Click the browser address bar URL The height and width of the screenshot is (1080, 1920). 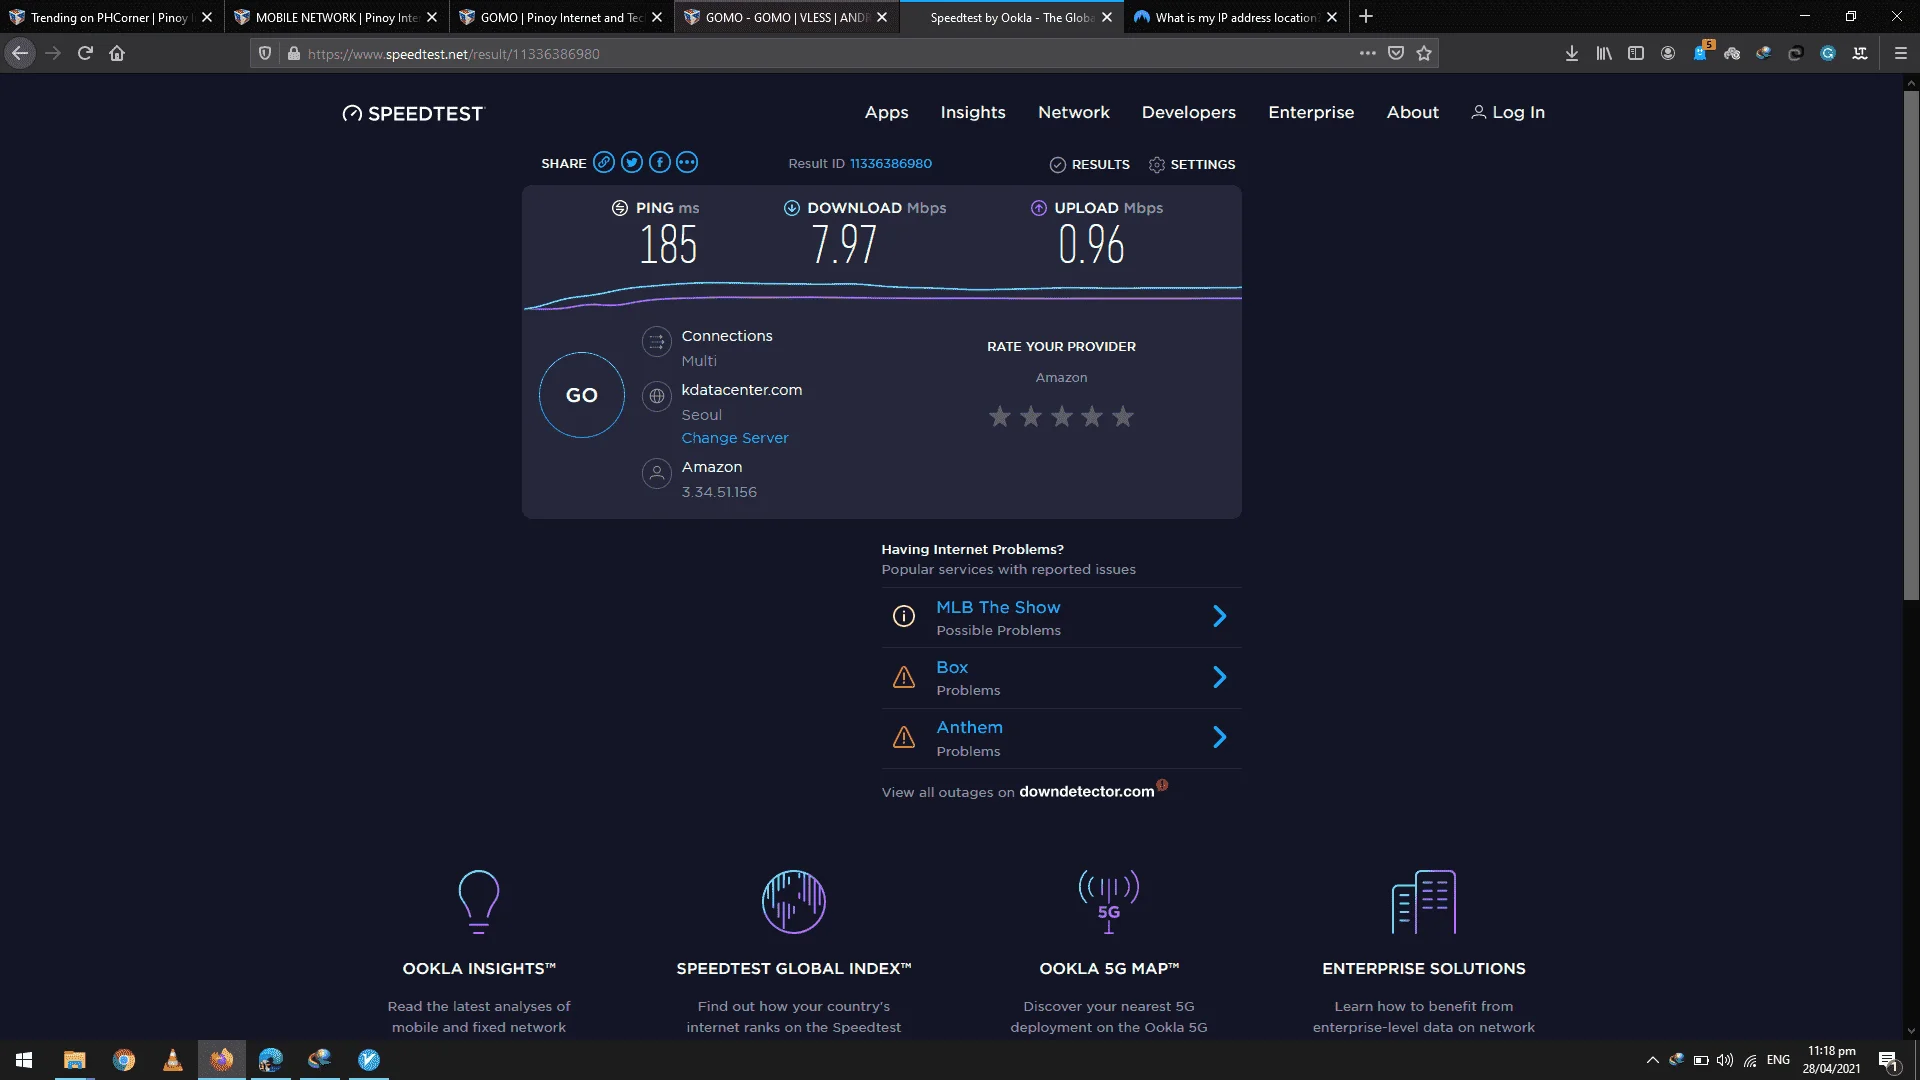pos(454,54)
